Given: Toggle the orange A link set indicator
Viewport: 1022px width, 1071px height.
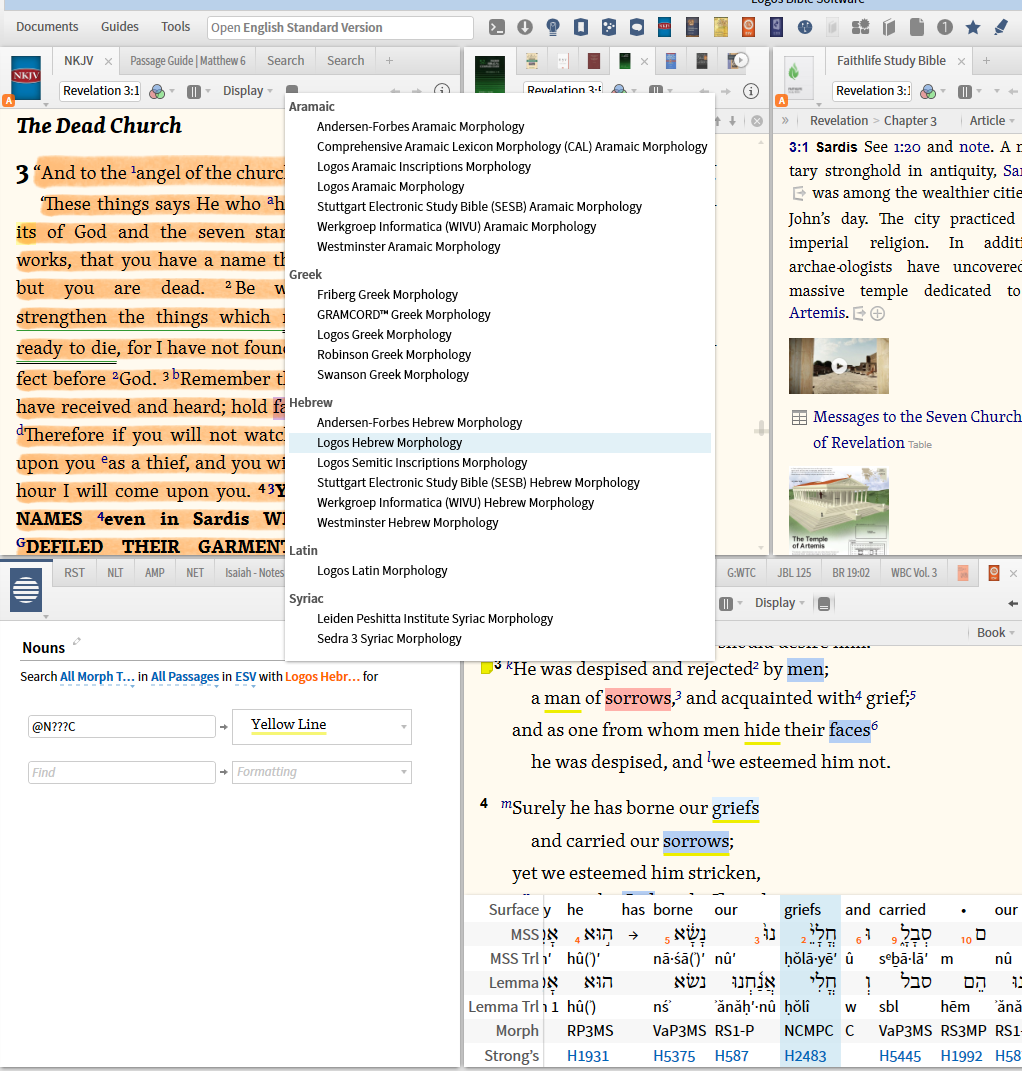Looking at the screenshot, I should coord(10,101).
